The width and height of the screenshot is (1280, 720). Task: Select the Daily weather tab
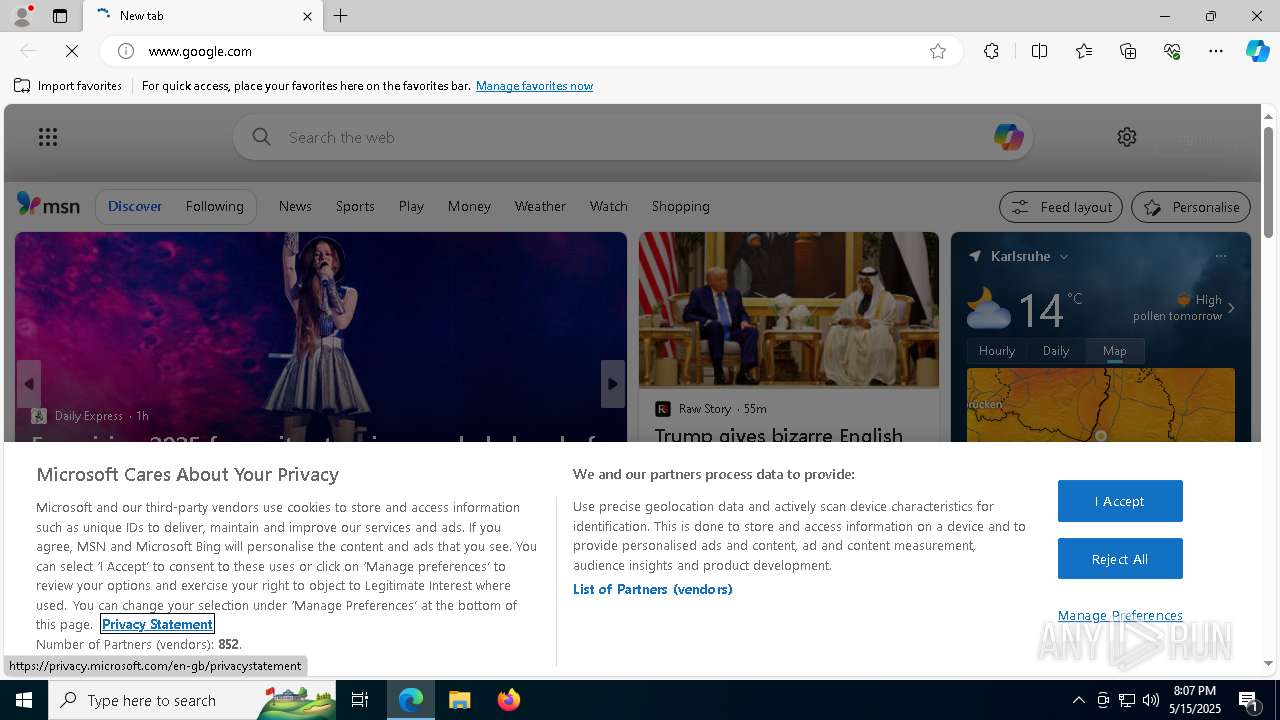point(1056,351)
